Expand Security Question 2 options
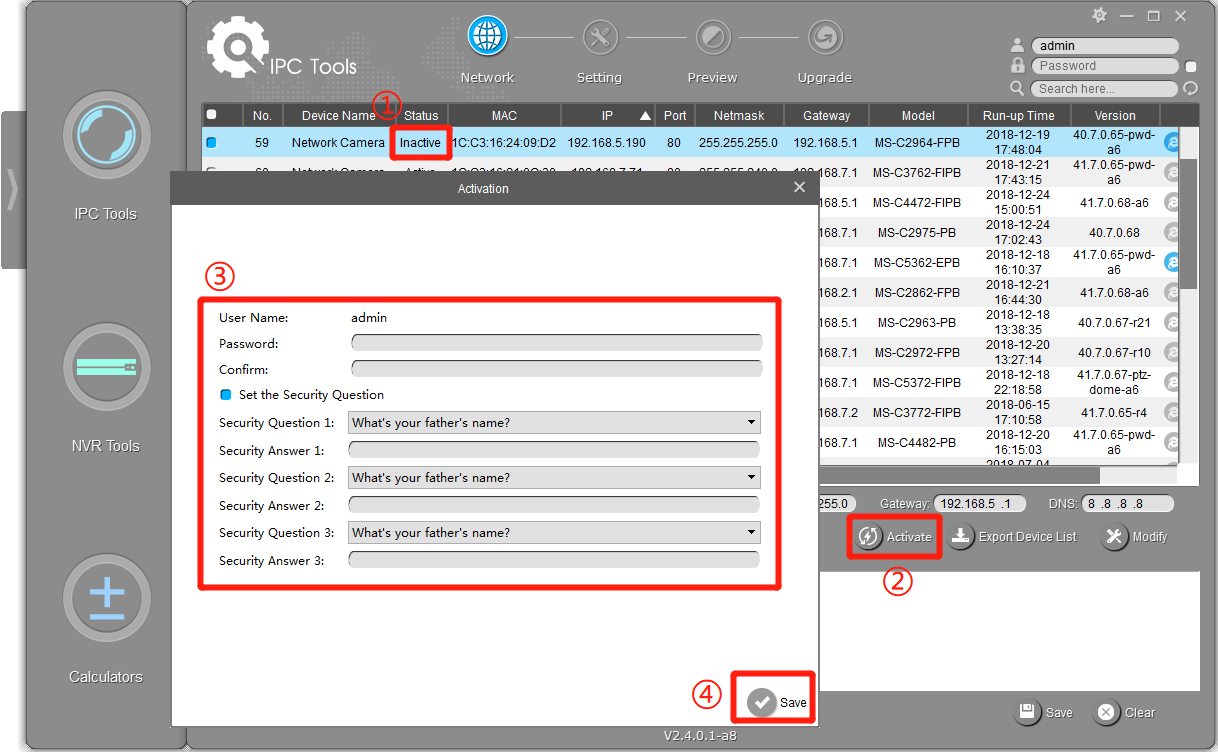 click(x=751, y=477)
